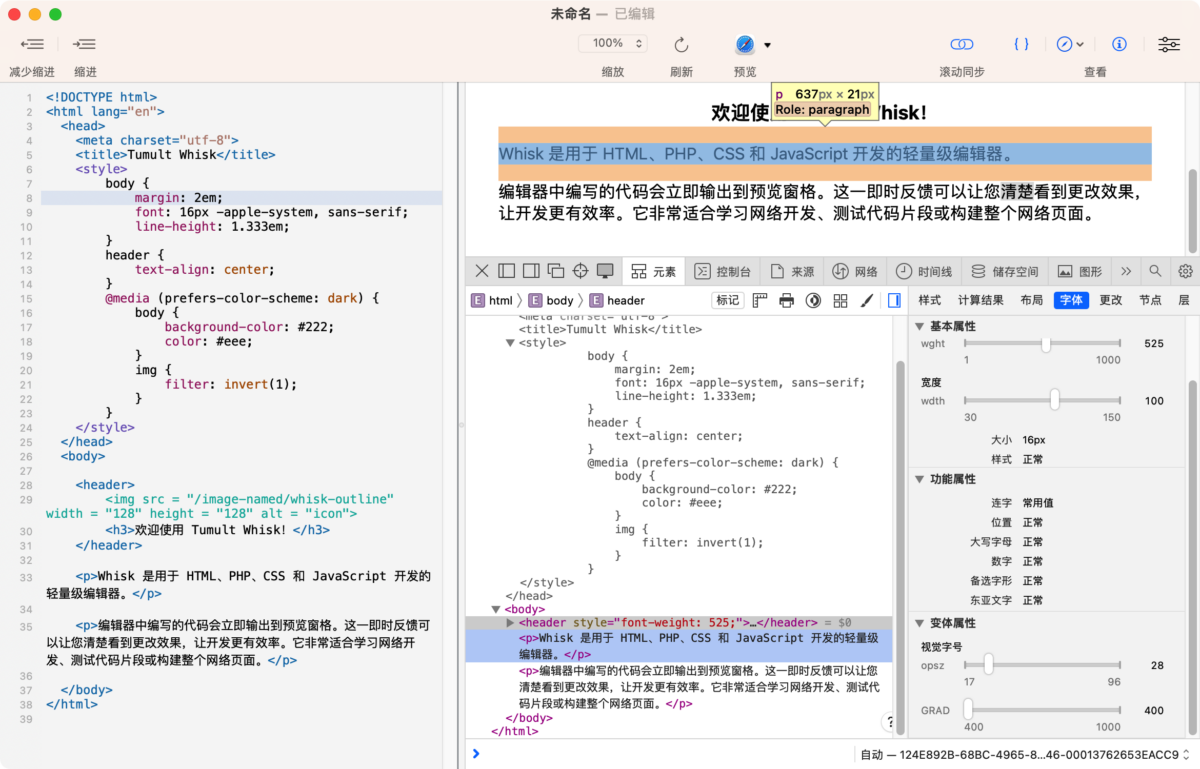Screen dimensions: 1200x769
Task: Click the body breadcrumb in the DOM path
Action: [552, 300]
